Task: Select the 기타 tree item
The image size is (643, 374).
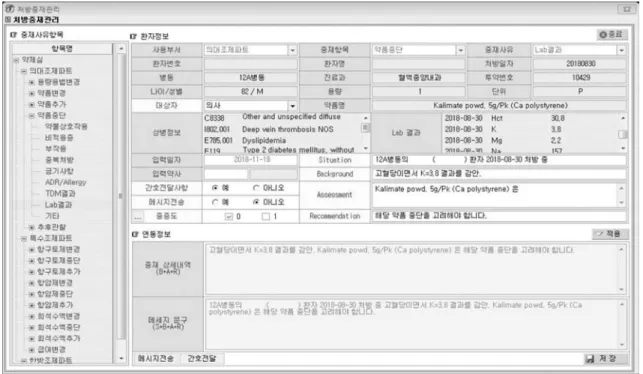Action: tap(52, 216)
